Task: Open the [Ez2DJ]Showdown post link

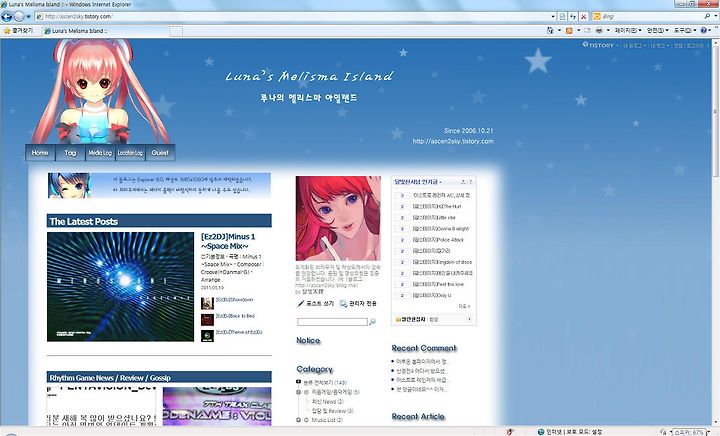Action: [x=234, y=300]
